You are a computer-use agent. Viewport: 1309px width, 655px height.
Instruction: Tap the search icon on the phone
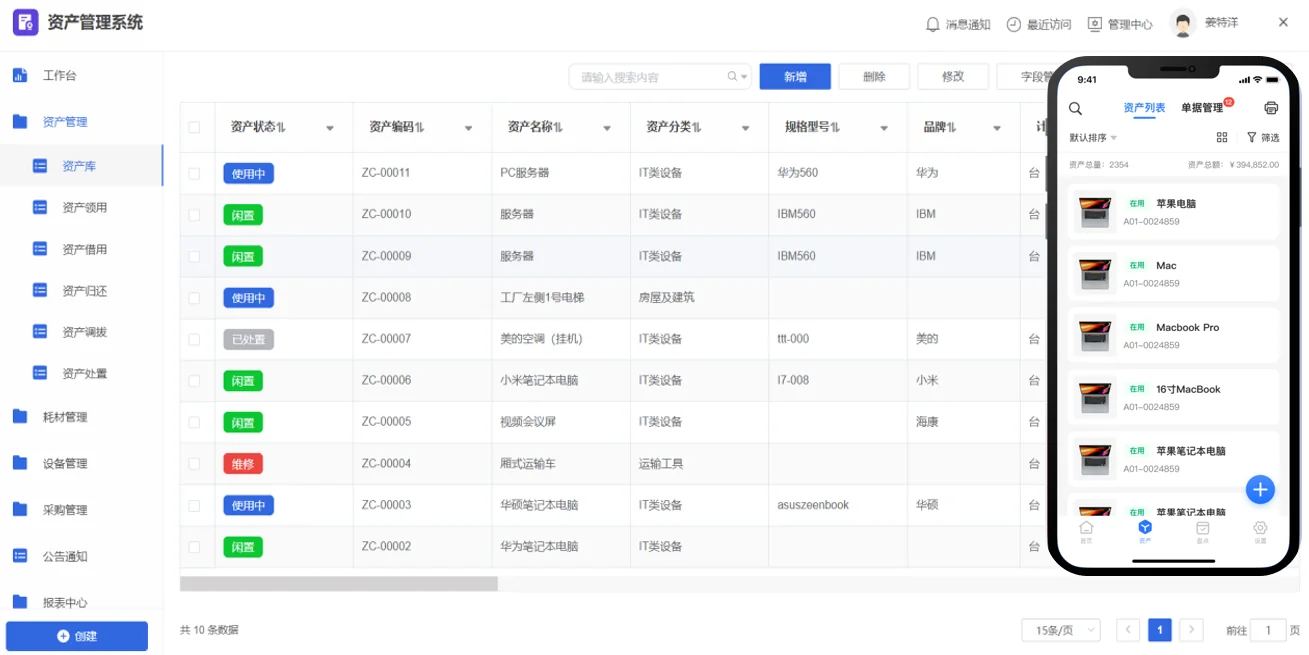point(1076,108)
